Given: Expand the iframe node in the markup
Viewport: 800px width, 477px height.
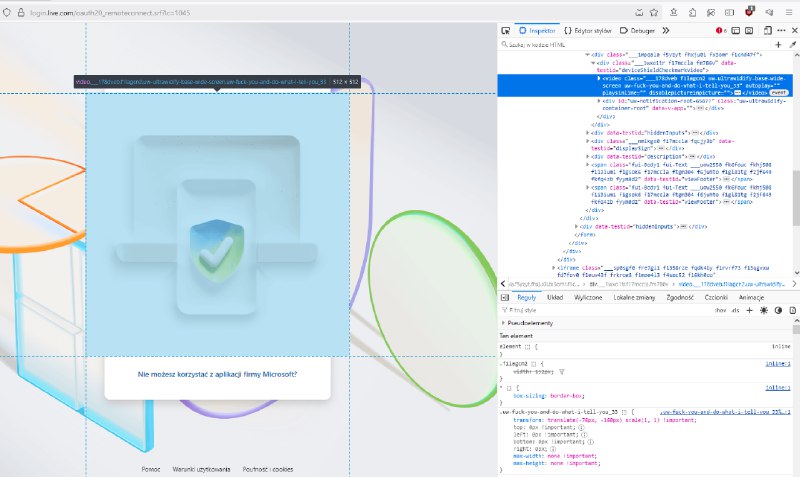Looking at the screenshot, I should 554,268.
